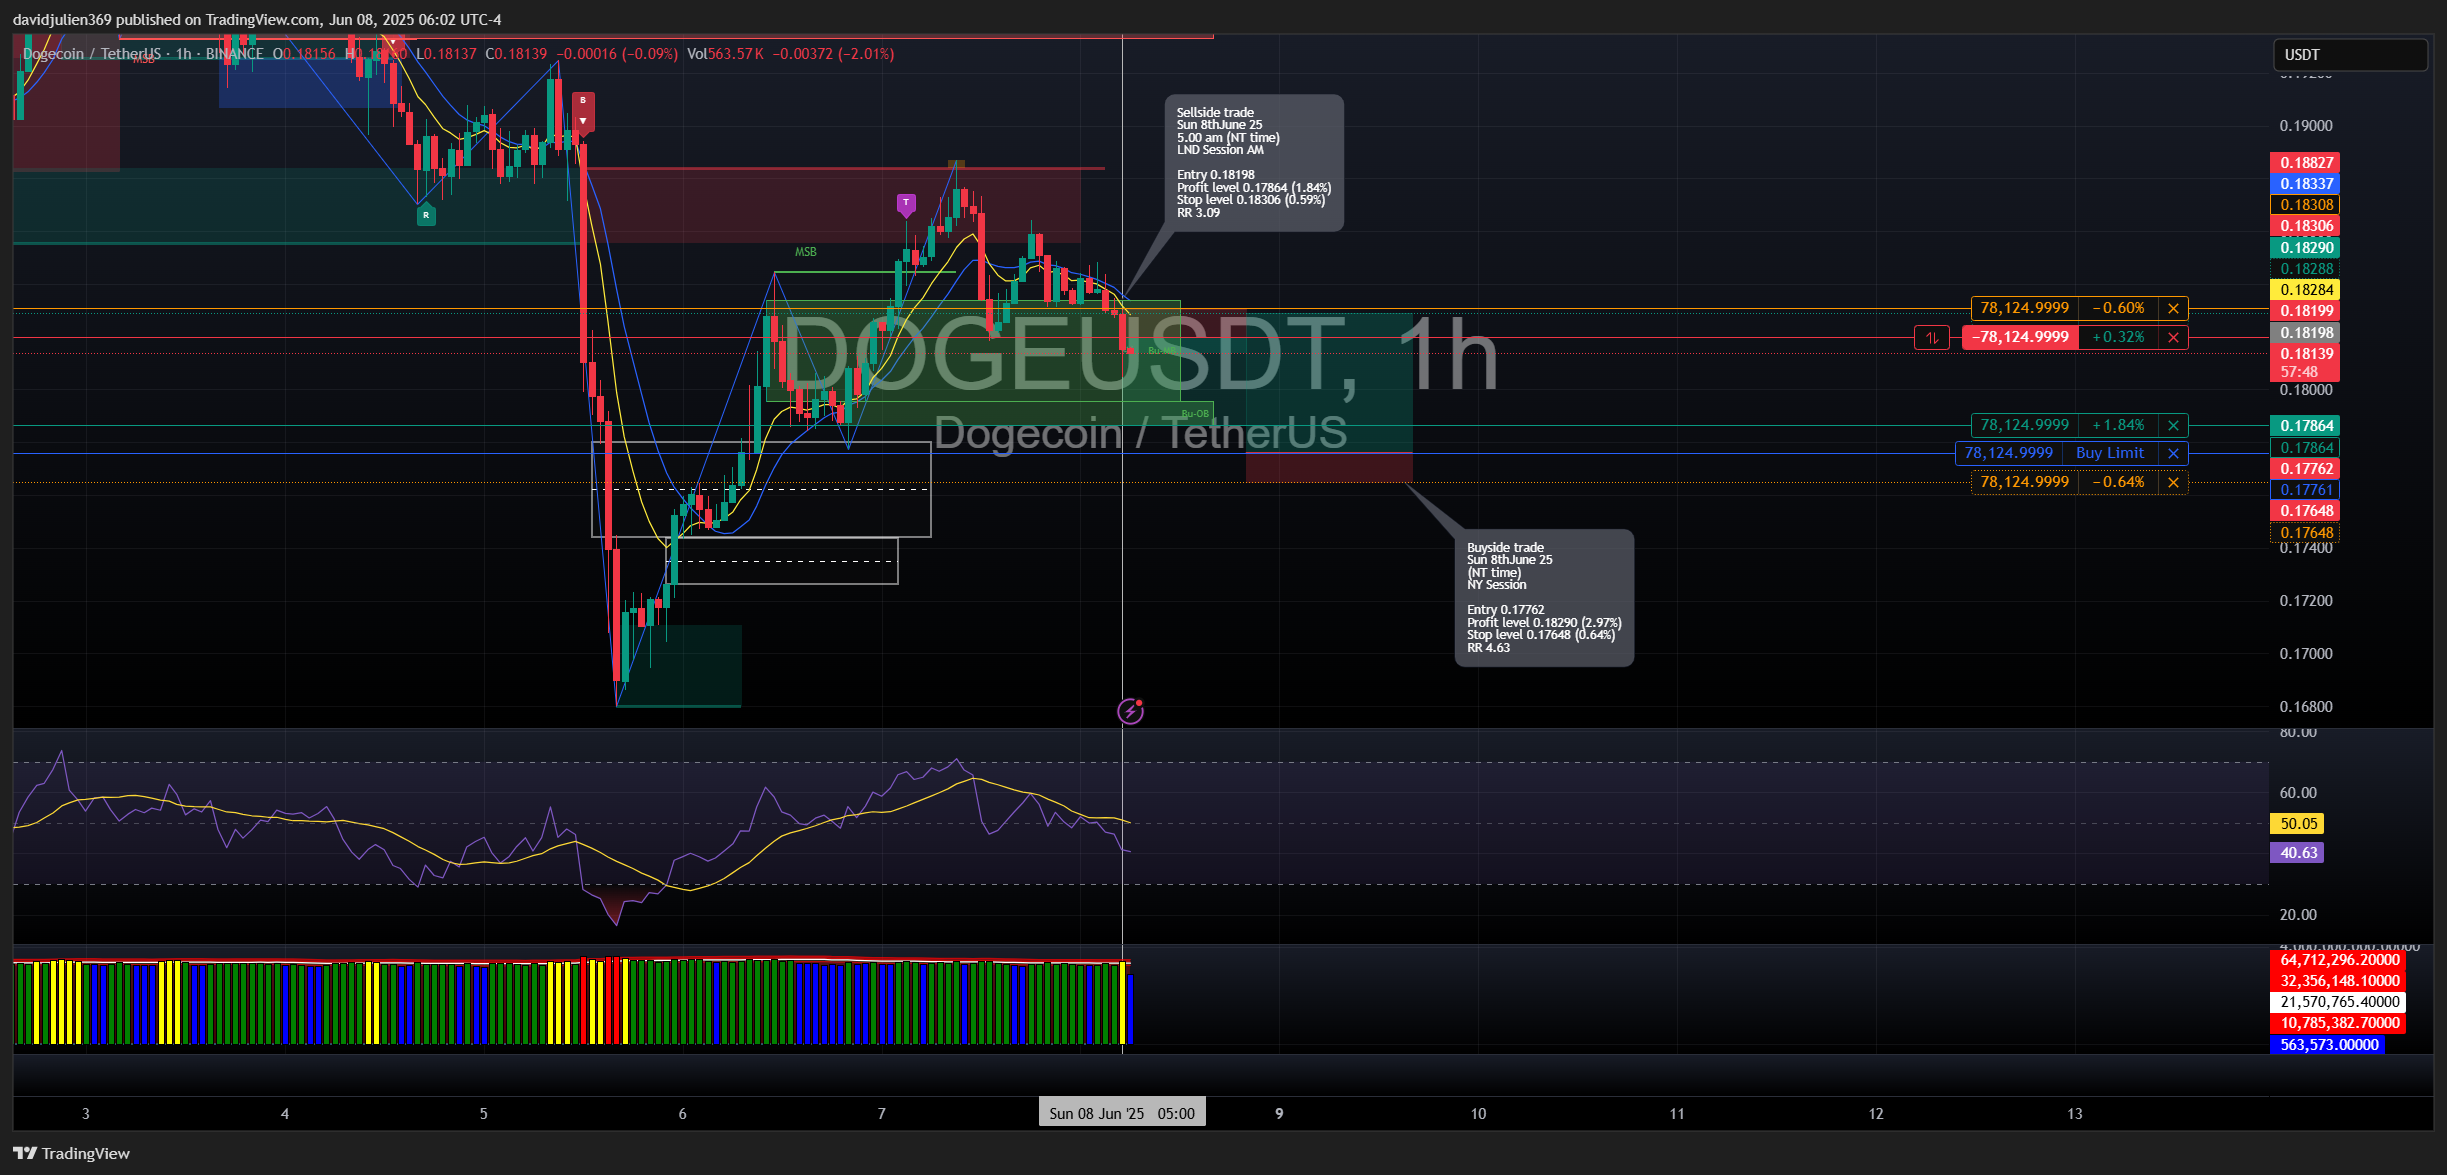Click the -0.64% dotted stop percentage
Viewport: 2447px width, 1175px height.
pyautogui.click(x=2118, y=483)
